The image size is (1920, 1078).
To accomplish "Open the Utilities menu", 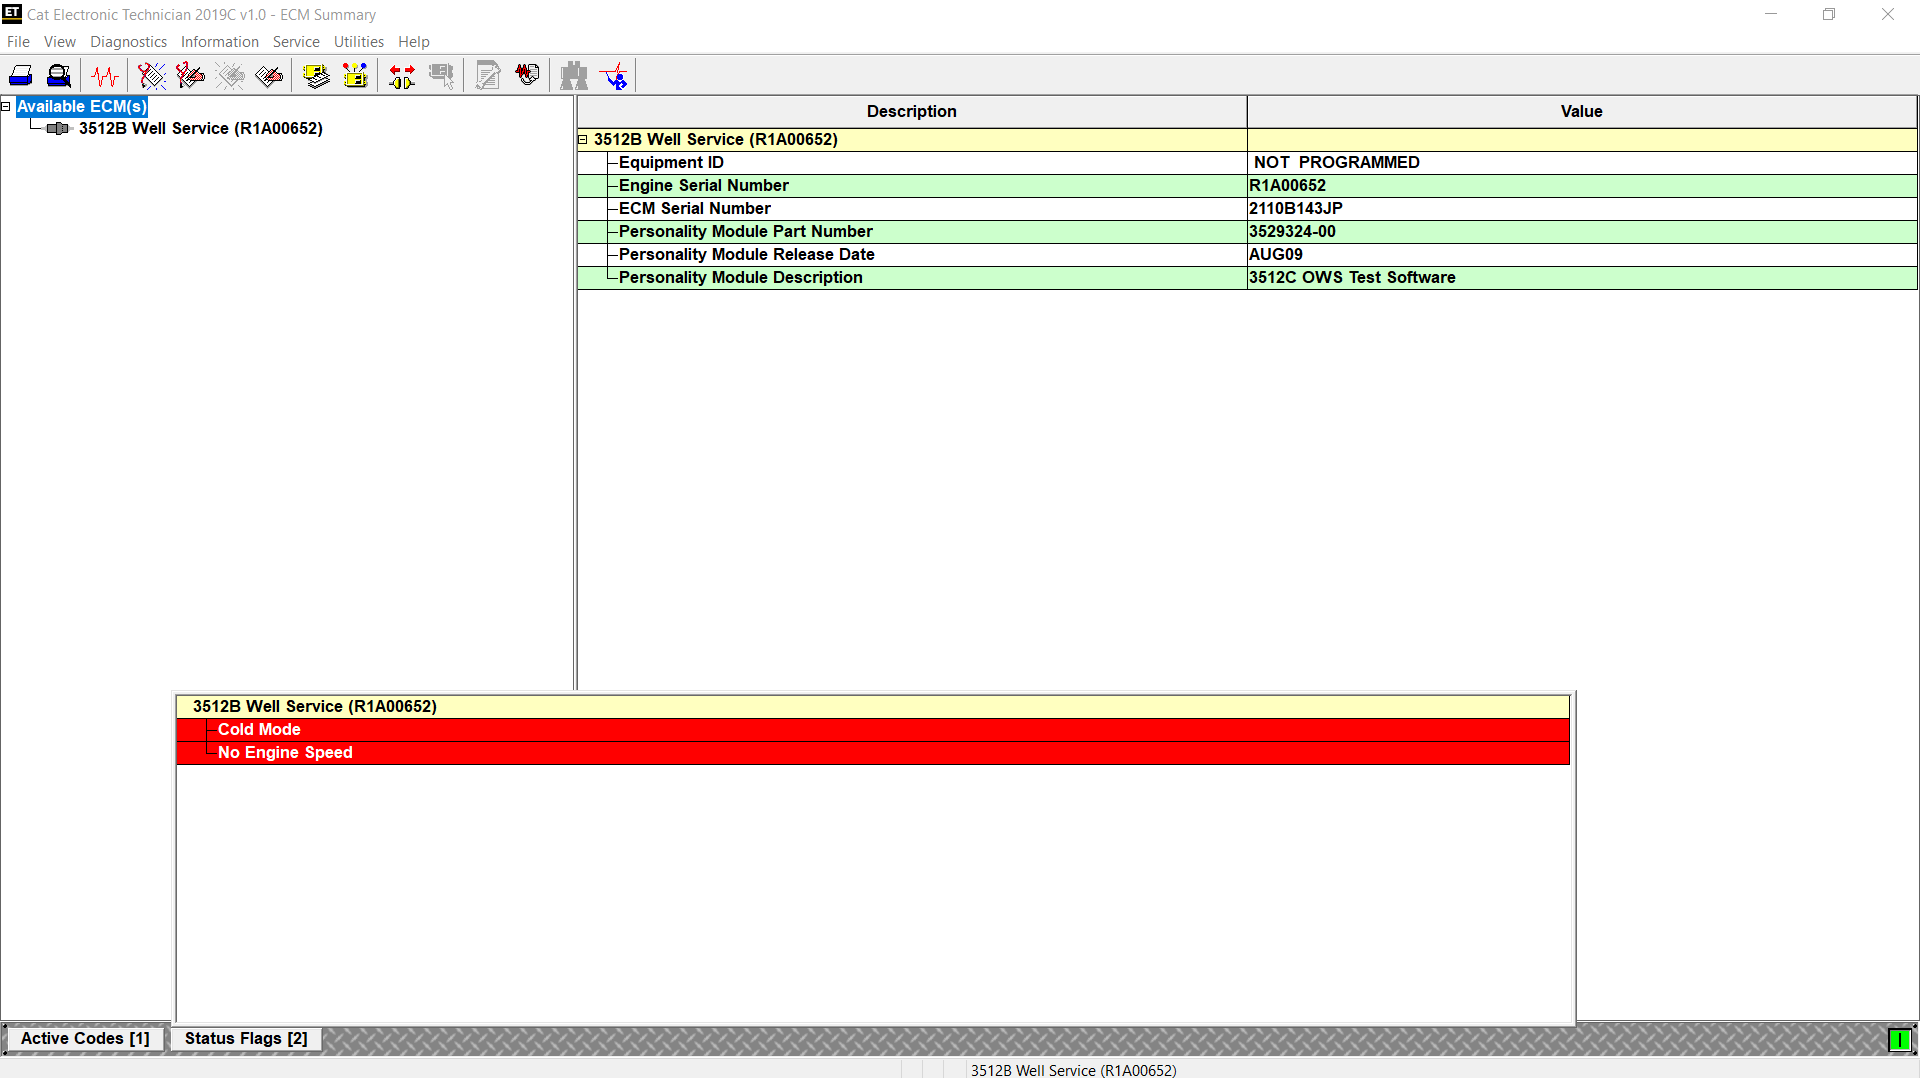I will 358,42.
